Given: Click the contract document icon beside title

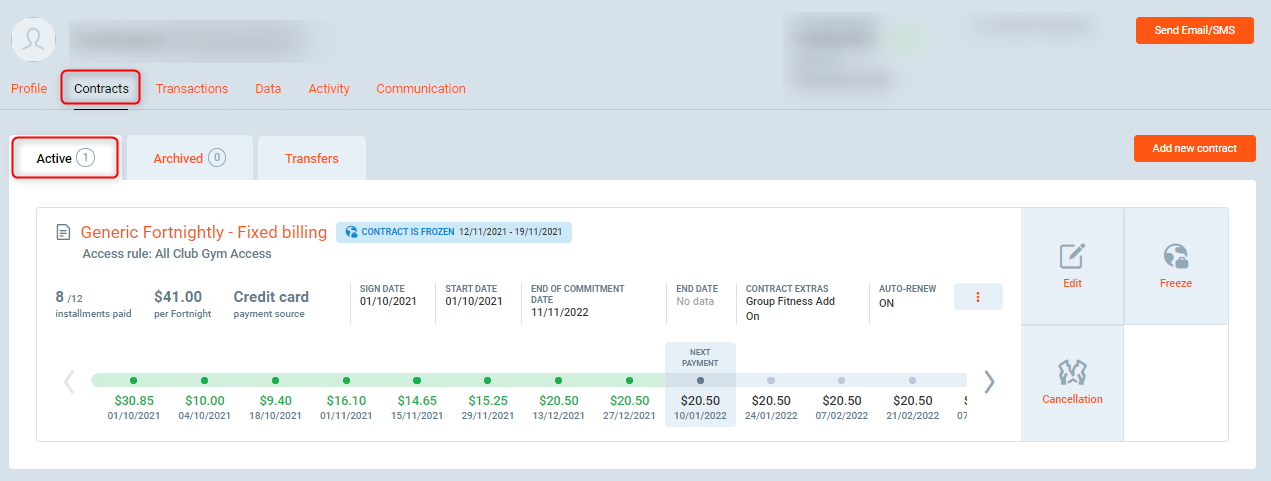Looking at the screenshot, I should point(63,232).
